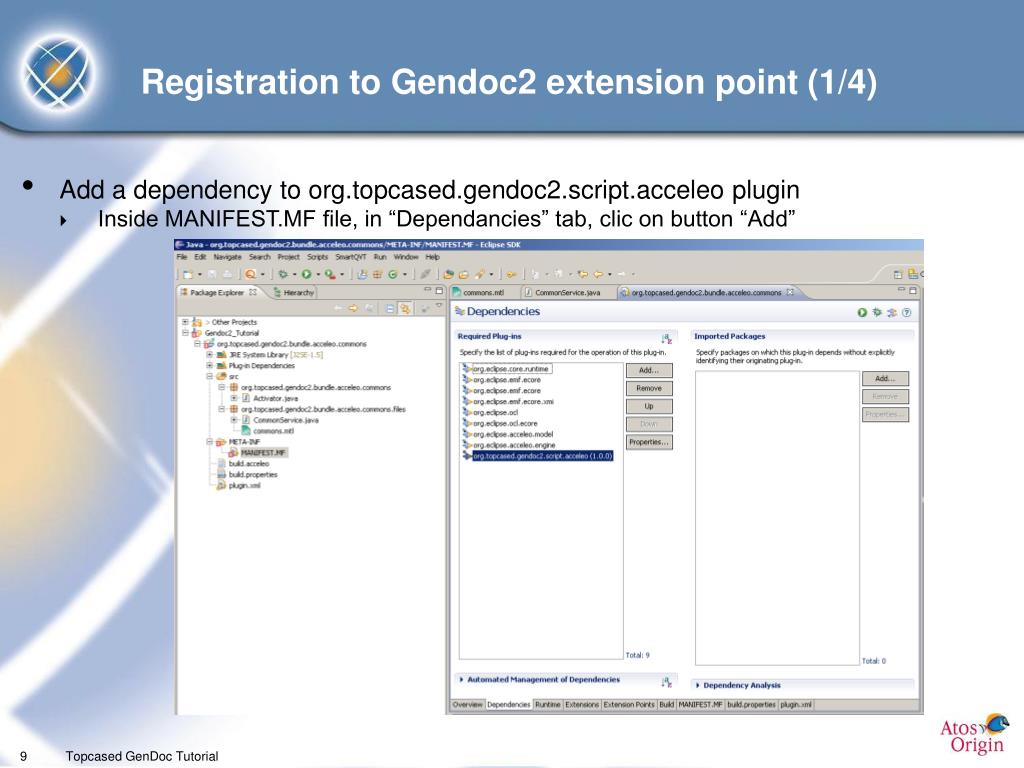Viewport: 1024px width, 768px height.
Task: Click organize manifests icon in Dependencies header
Action: (x=892, y=313)
